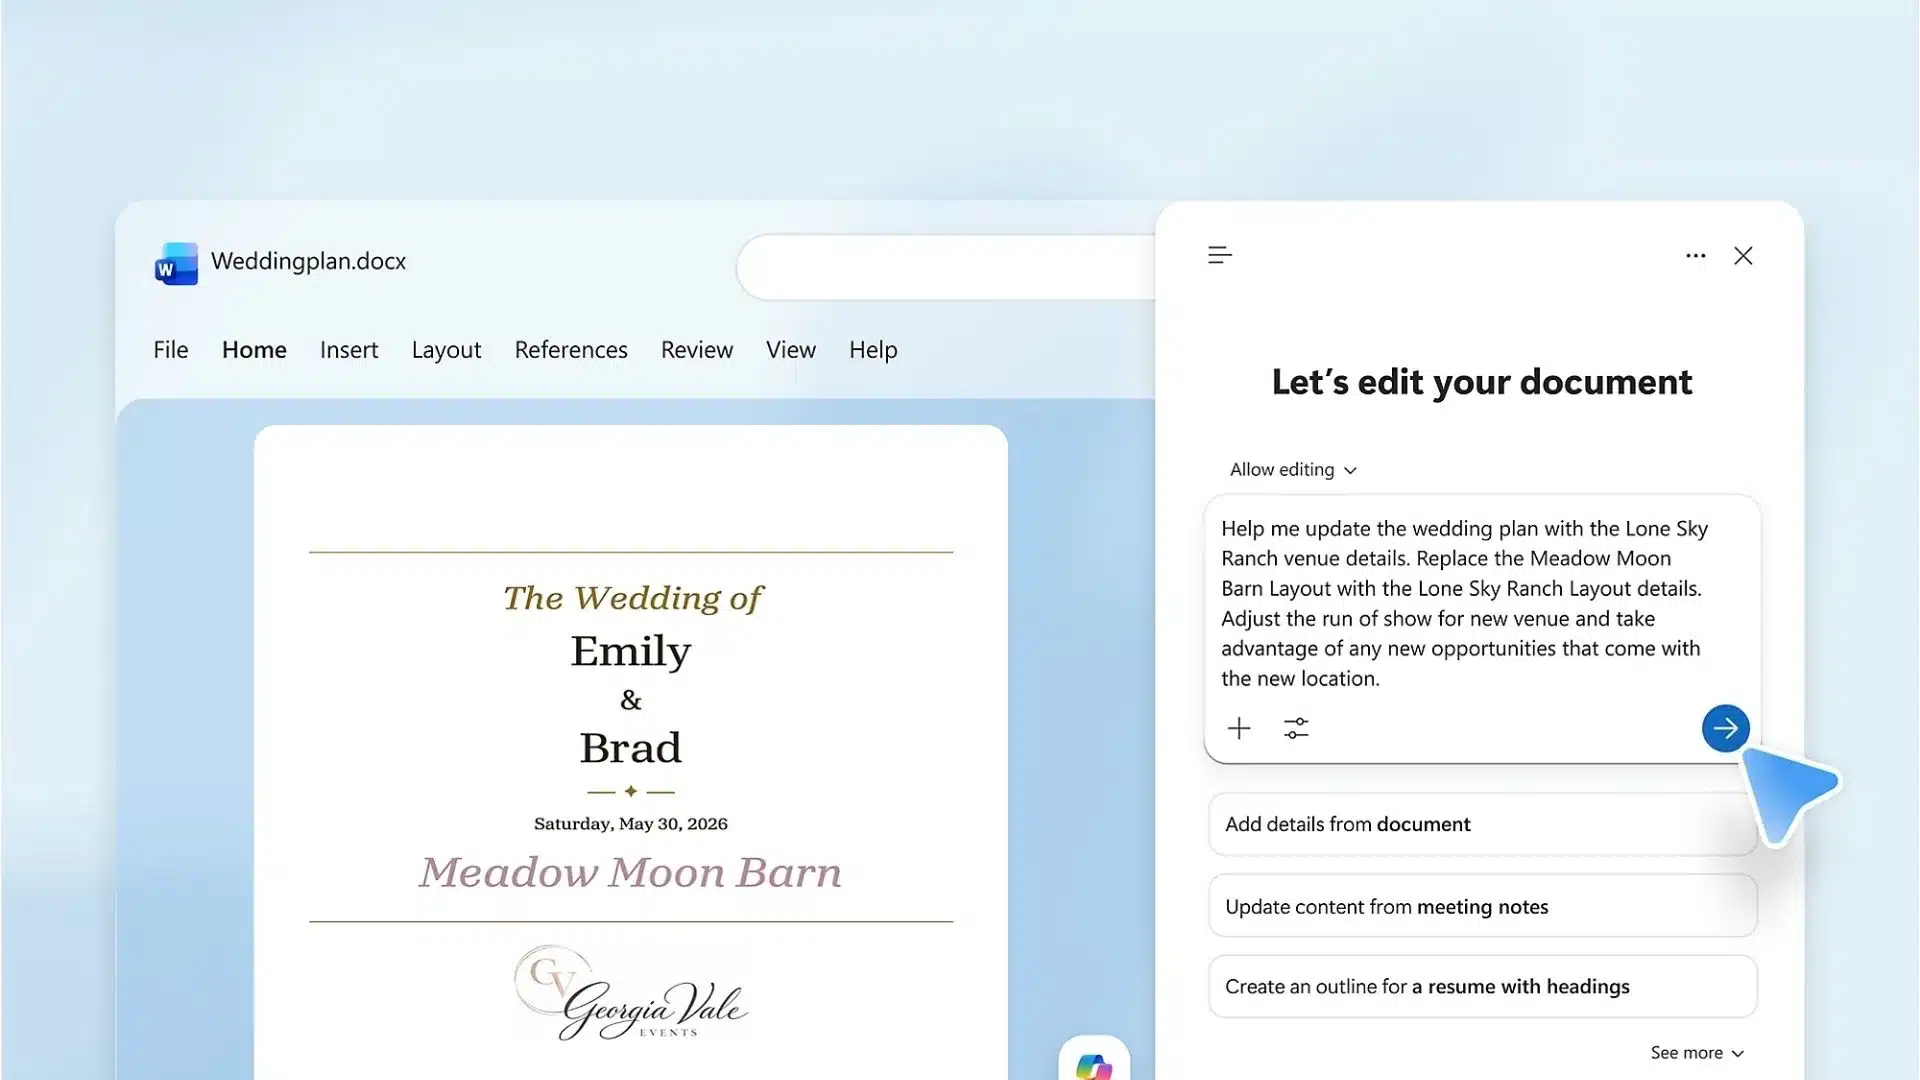Choose Add details from document suggestion

pos(1482,824)
